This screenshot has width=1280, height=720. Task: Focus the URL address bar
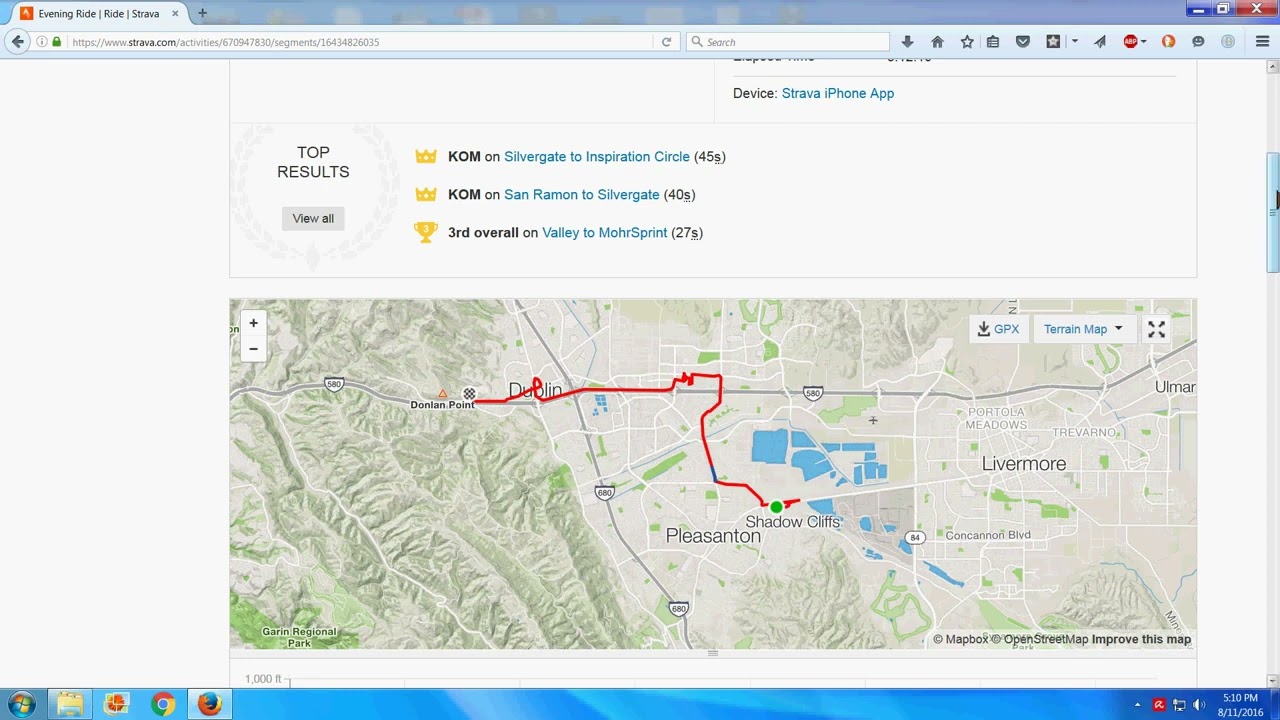click(360, 42)
